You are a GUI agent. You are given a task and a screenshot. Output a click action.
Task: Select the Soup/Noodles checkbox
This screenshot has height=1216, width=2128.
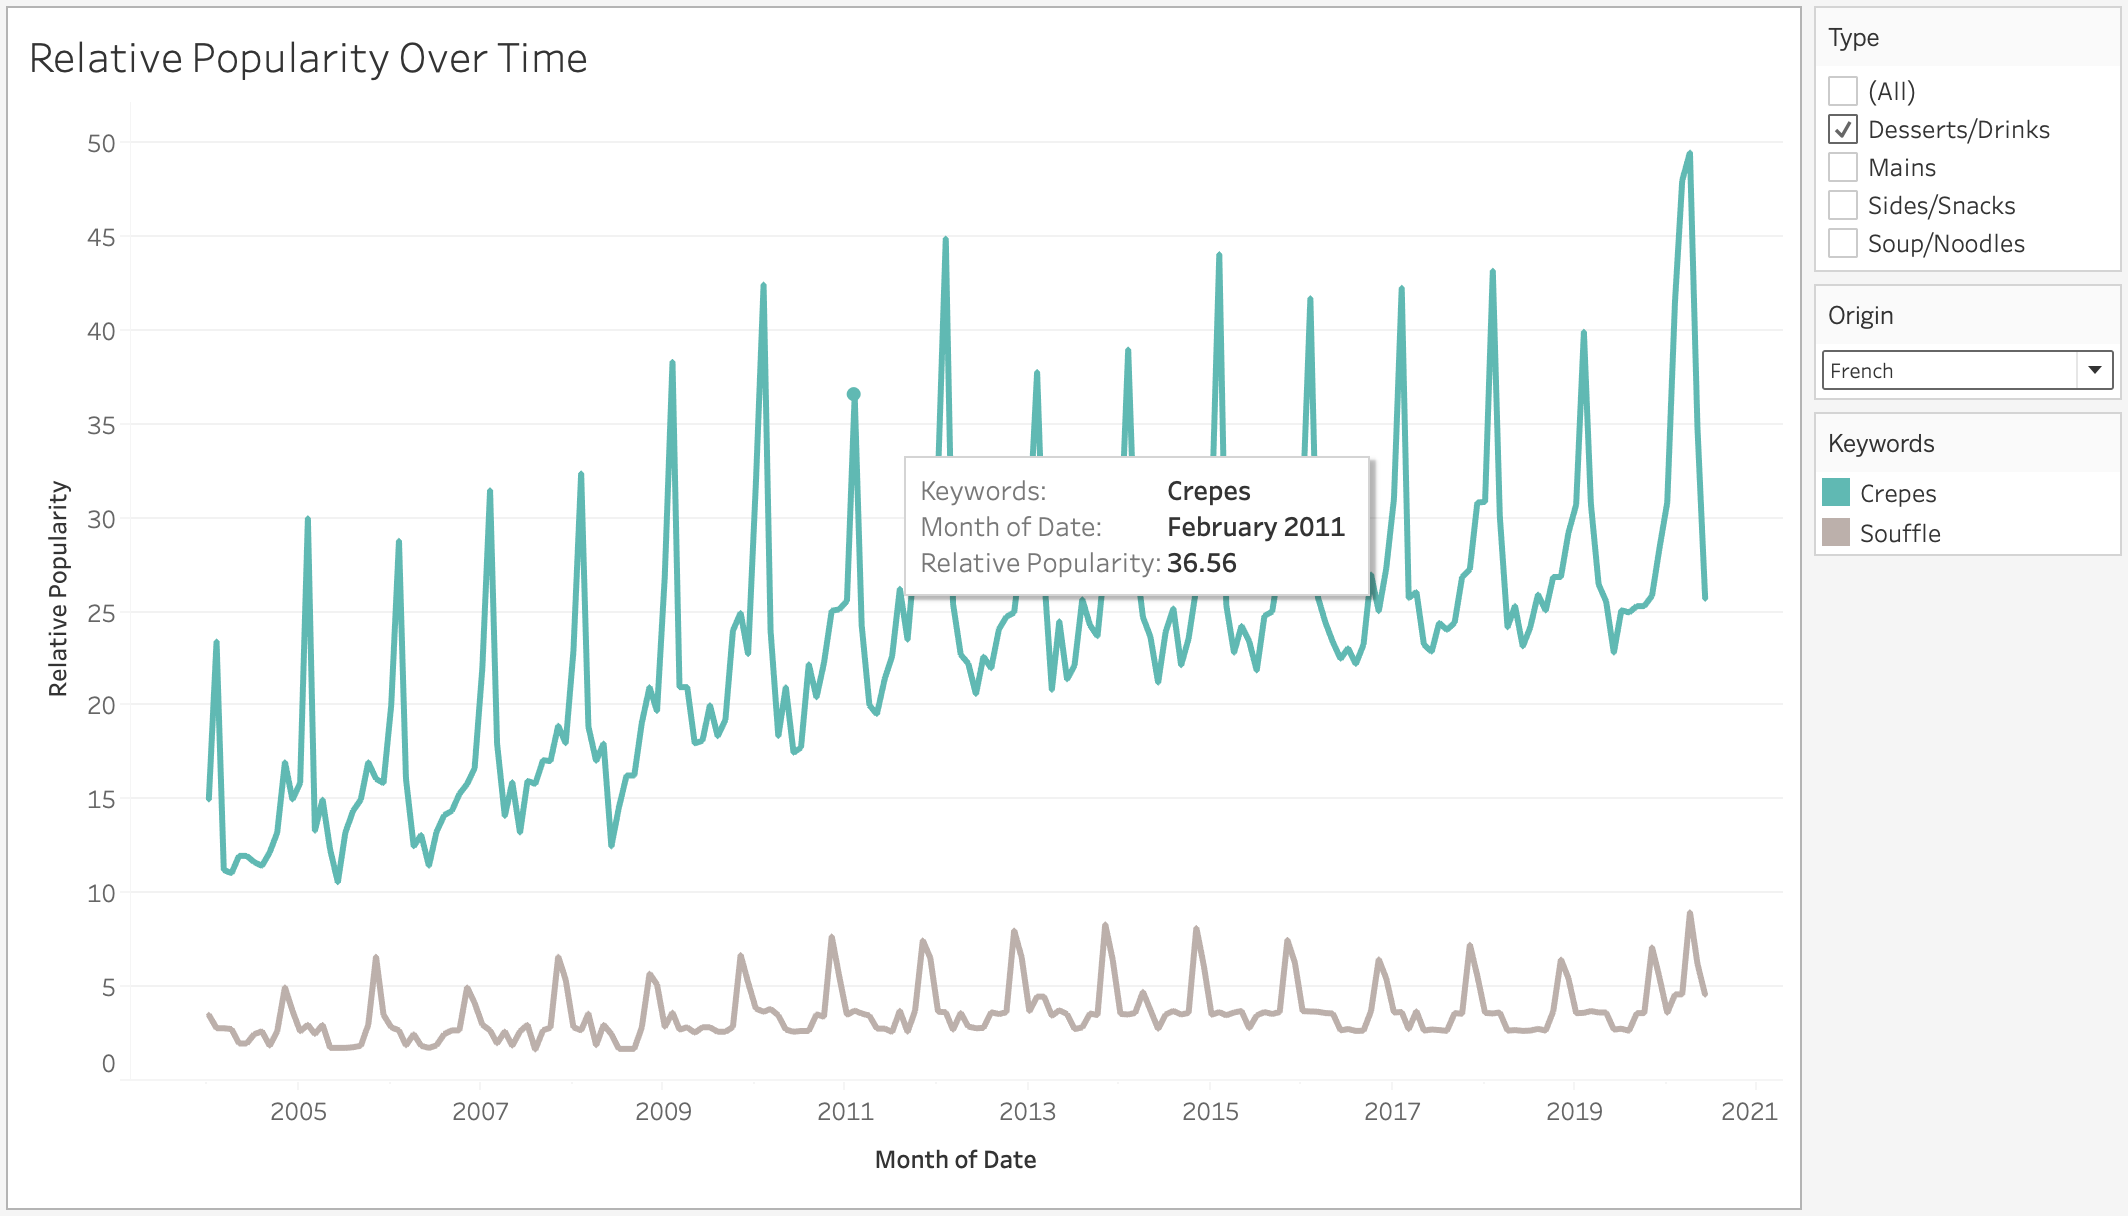pyautogui.click(x=1843, y=243)
